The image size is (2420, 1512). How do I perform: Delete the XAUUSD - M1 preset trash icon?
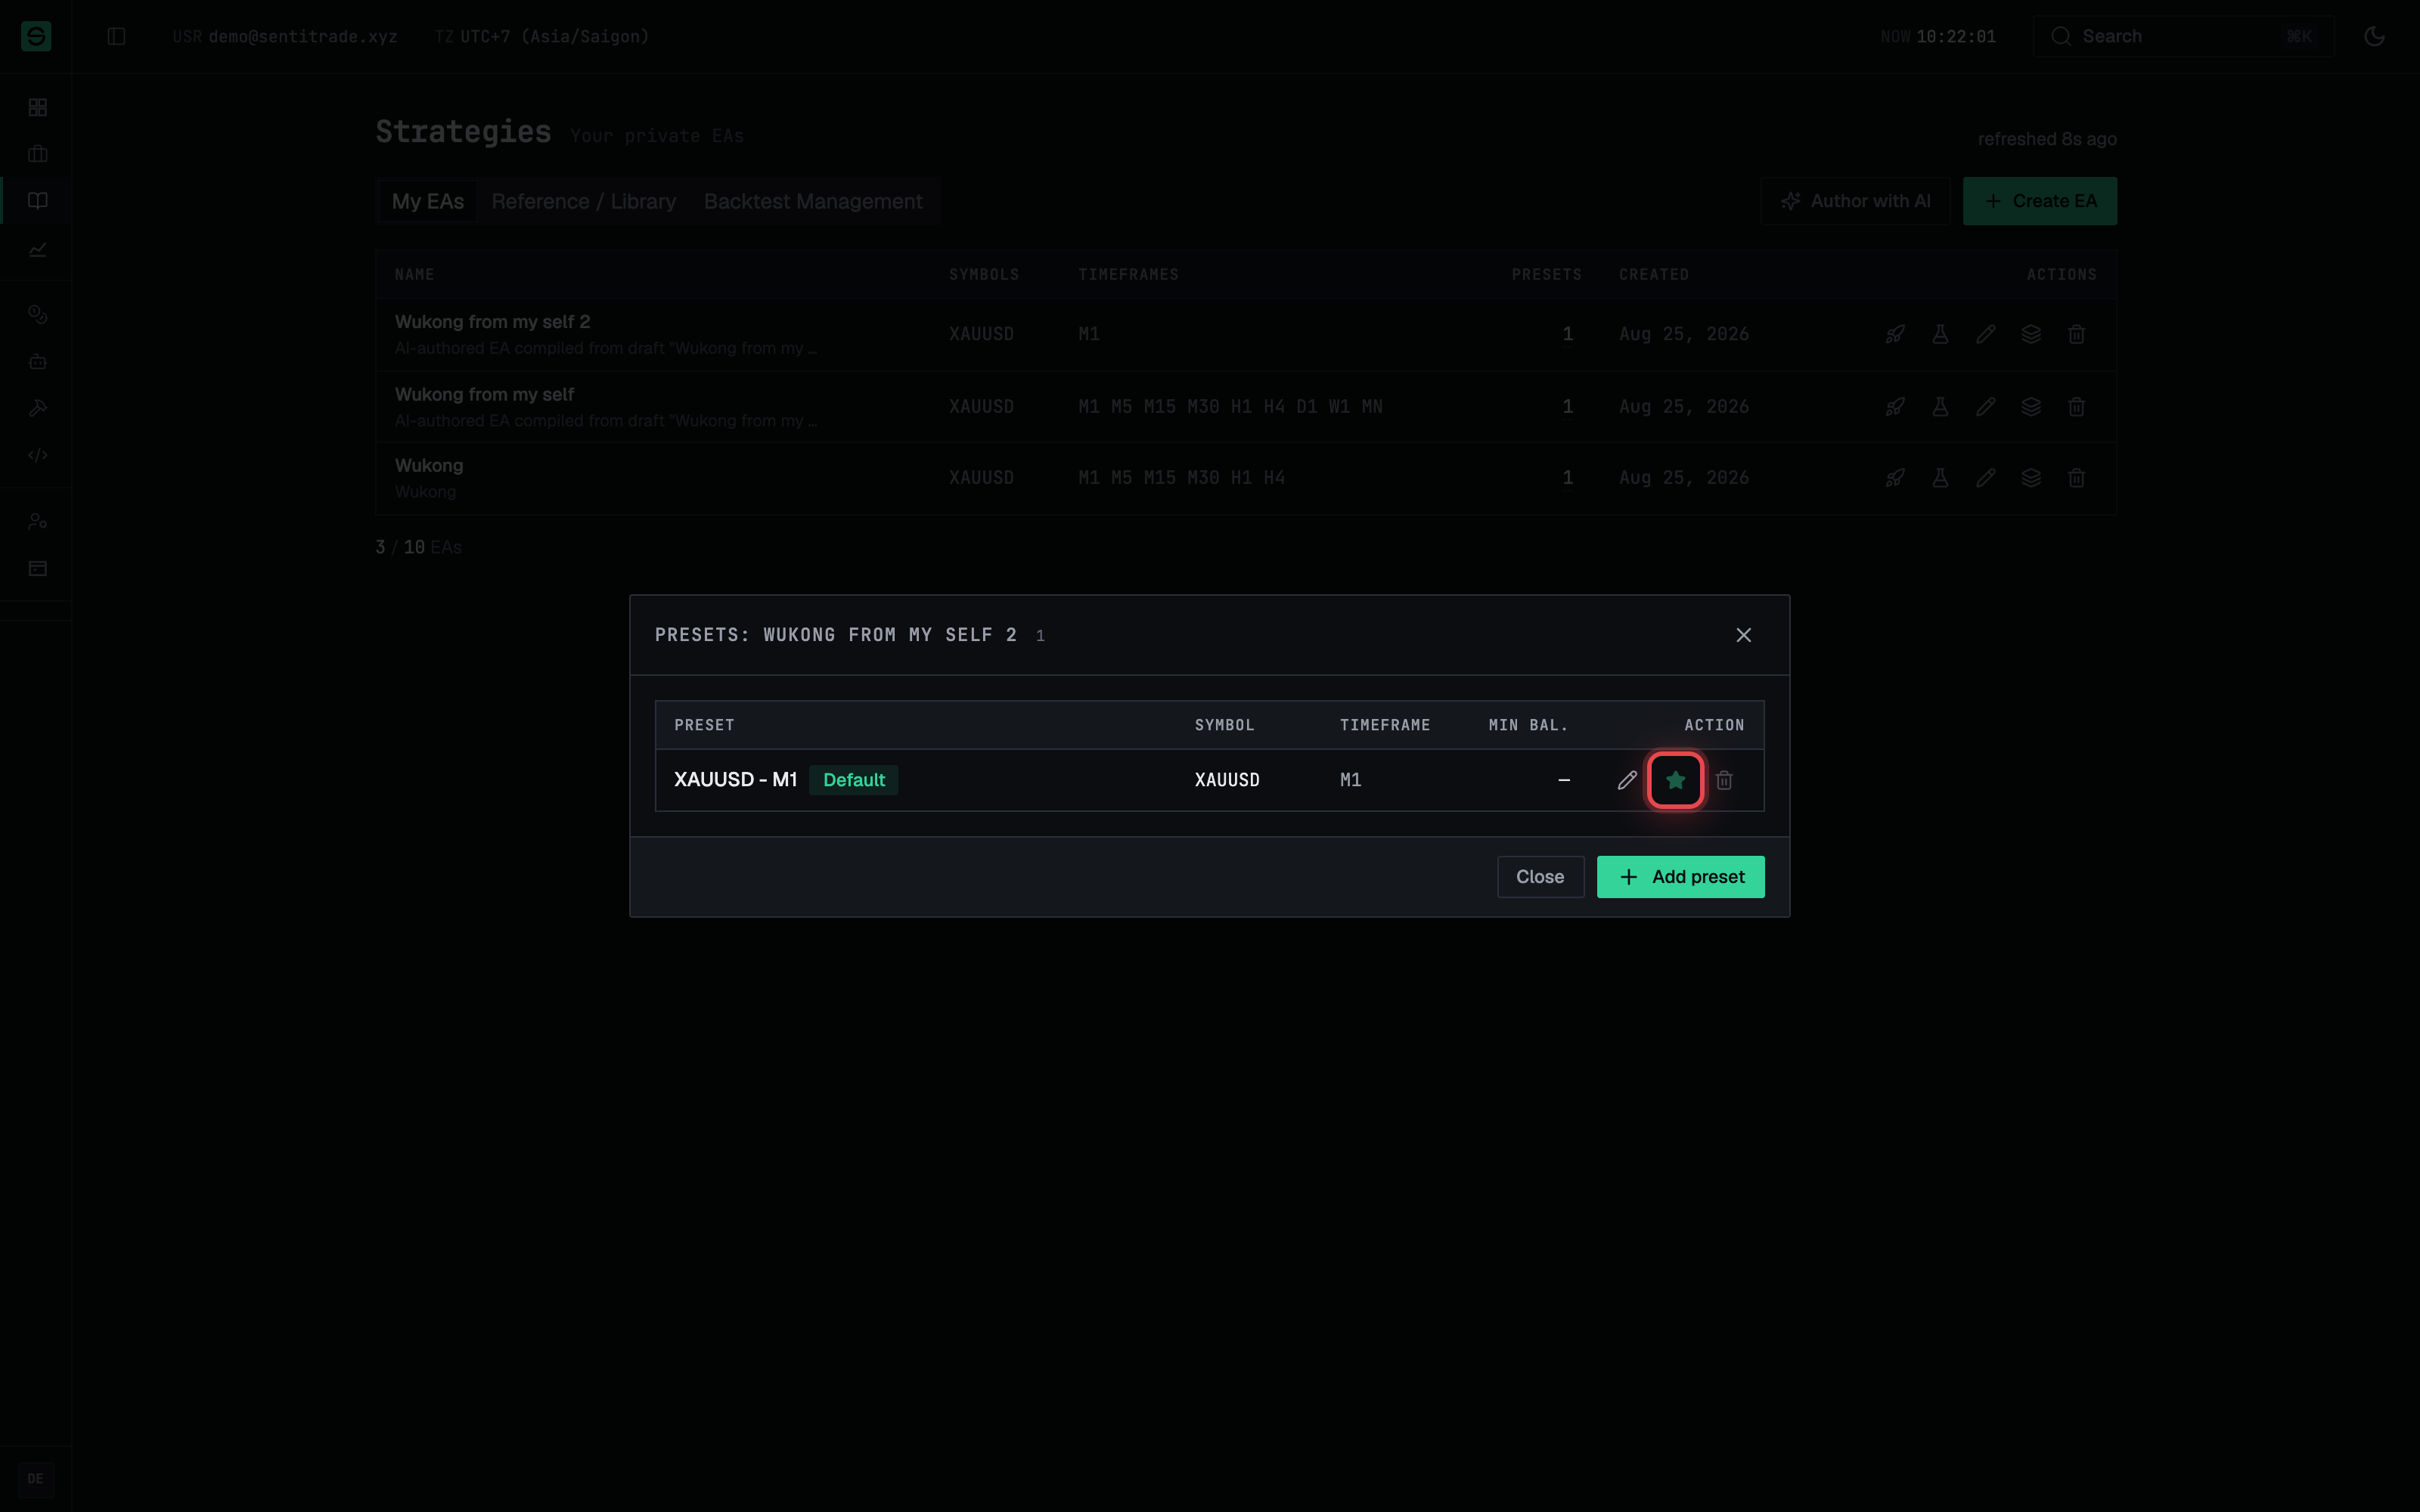point(1724,780)
